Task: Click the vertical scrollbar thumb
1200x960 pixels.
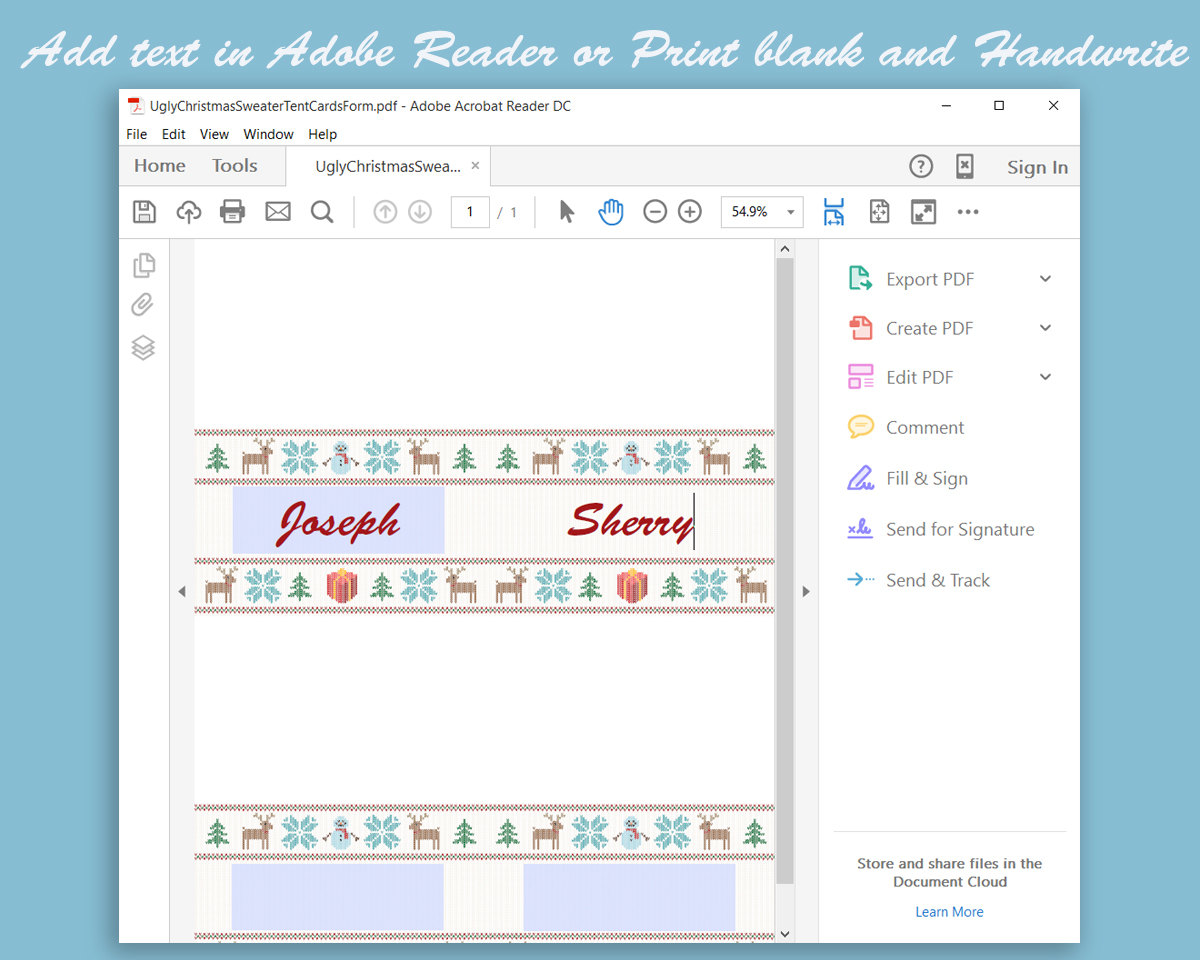Action: (x=785, y=572)
